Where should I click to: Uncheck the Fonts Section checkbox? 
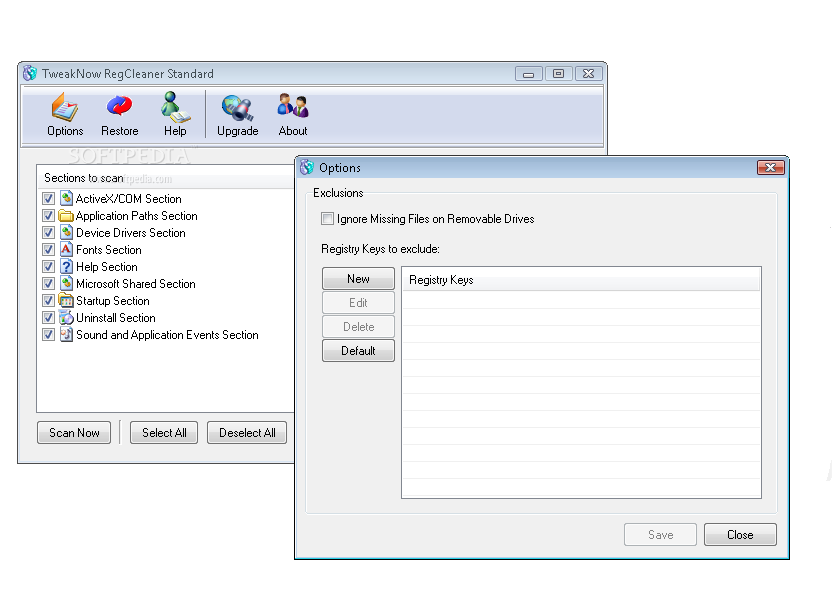(48, 250)
